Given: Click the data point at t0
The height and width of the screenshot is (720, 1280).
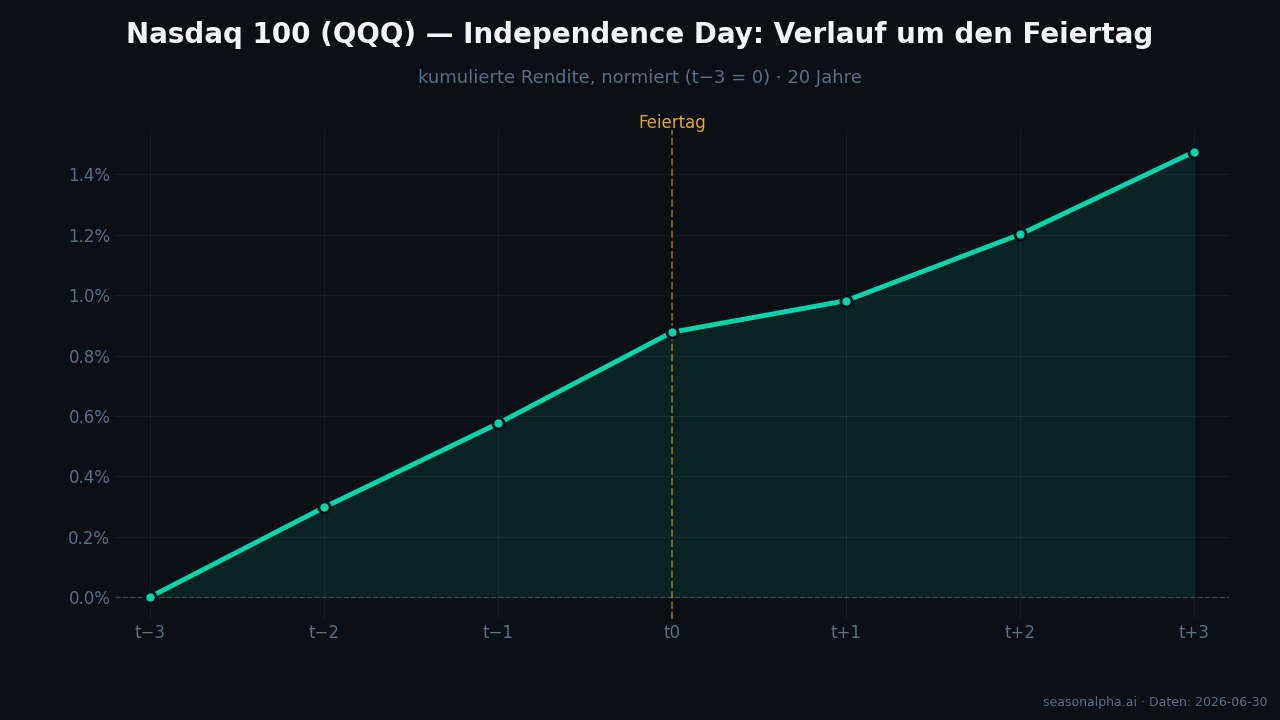Looking at the screenshot, I should pos(672,332).
